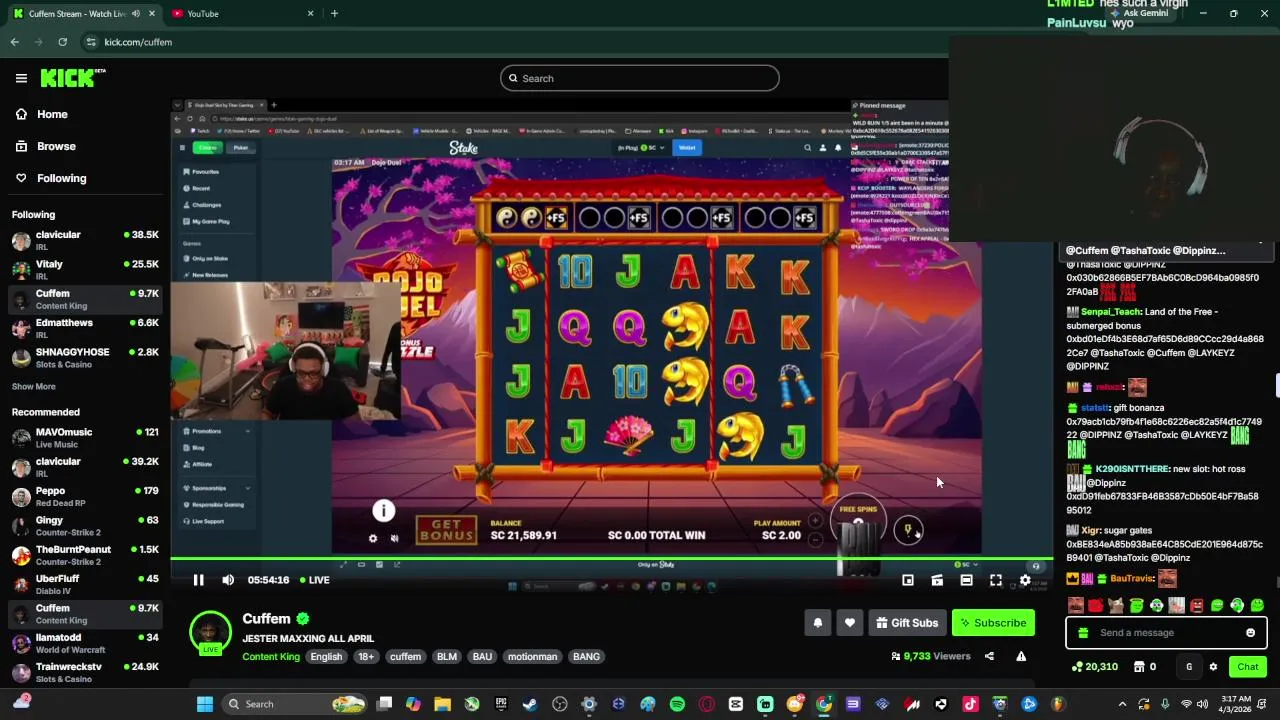
Task: Open a new browser tab
Action: pos(334,13)
